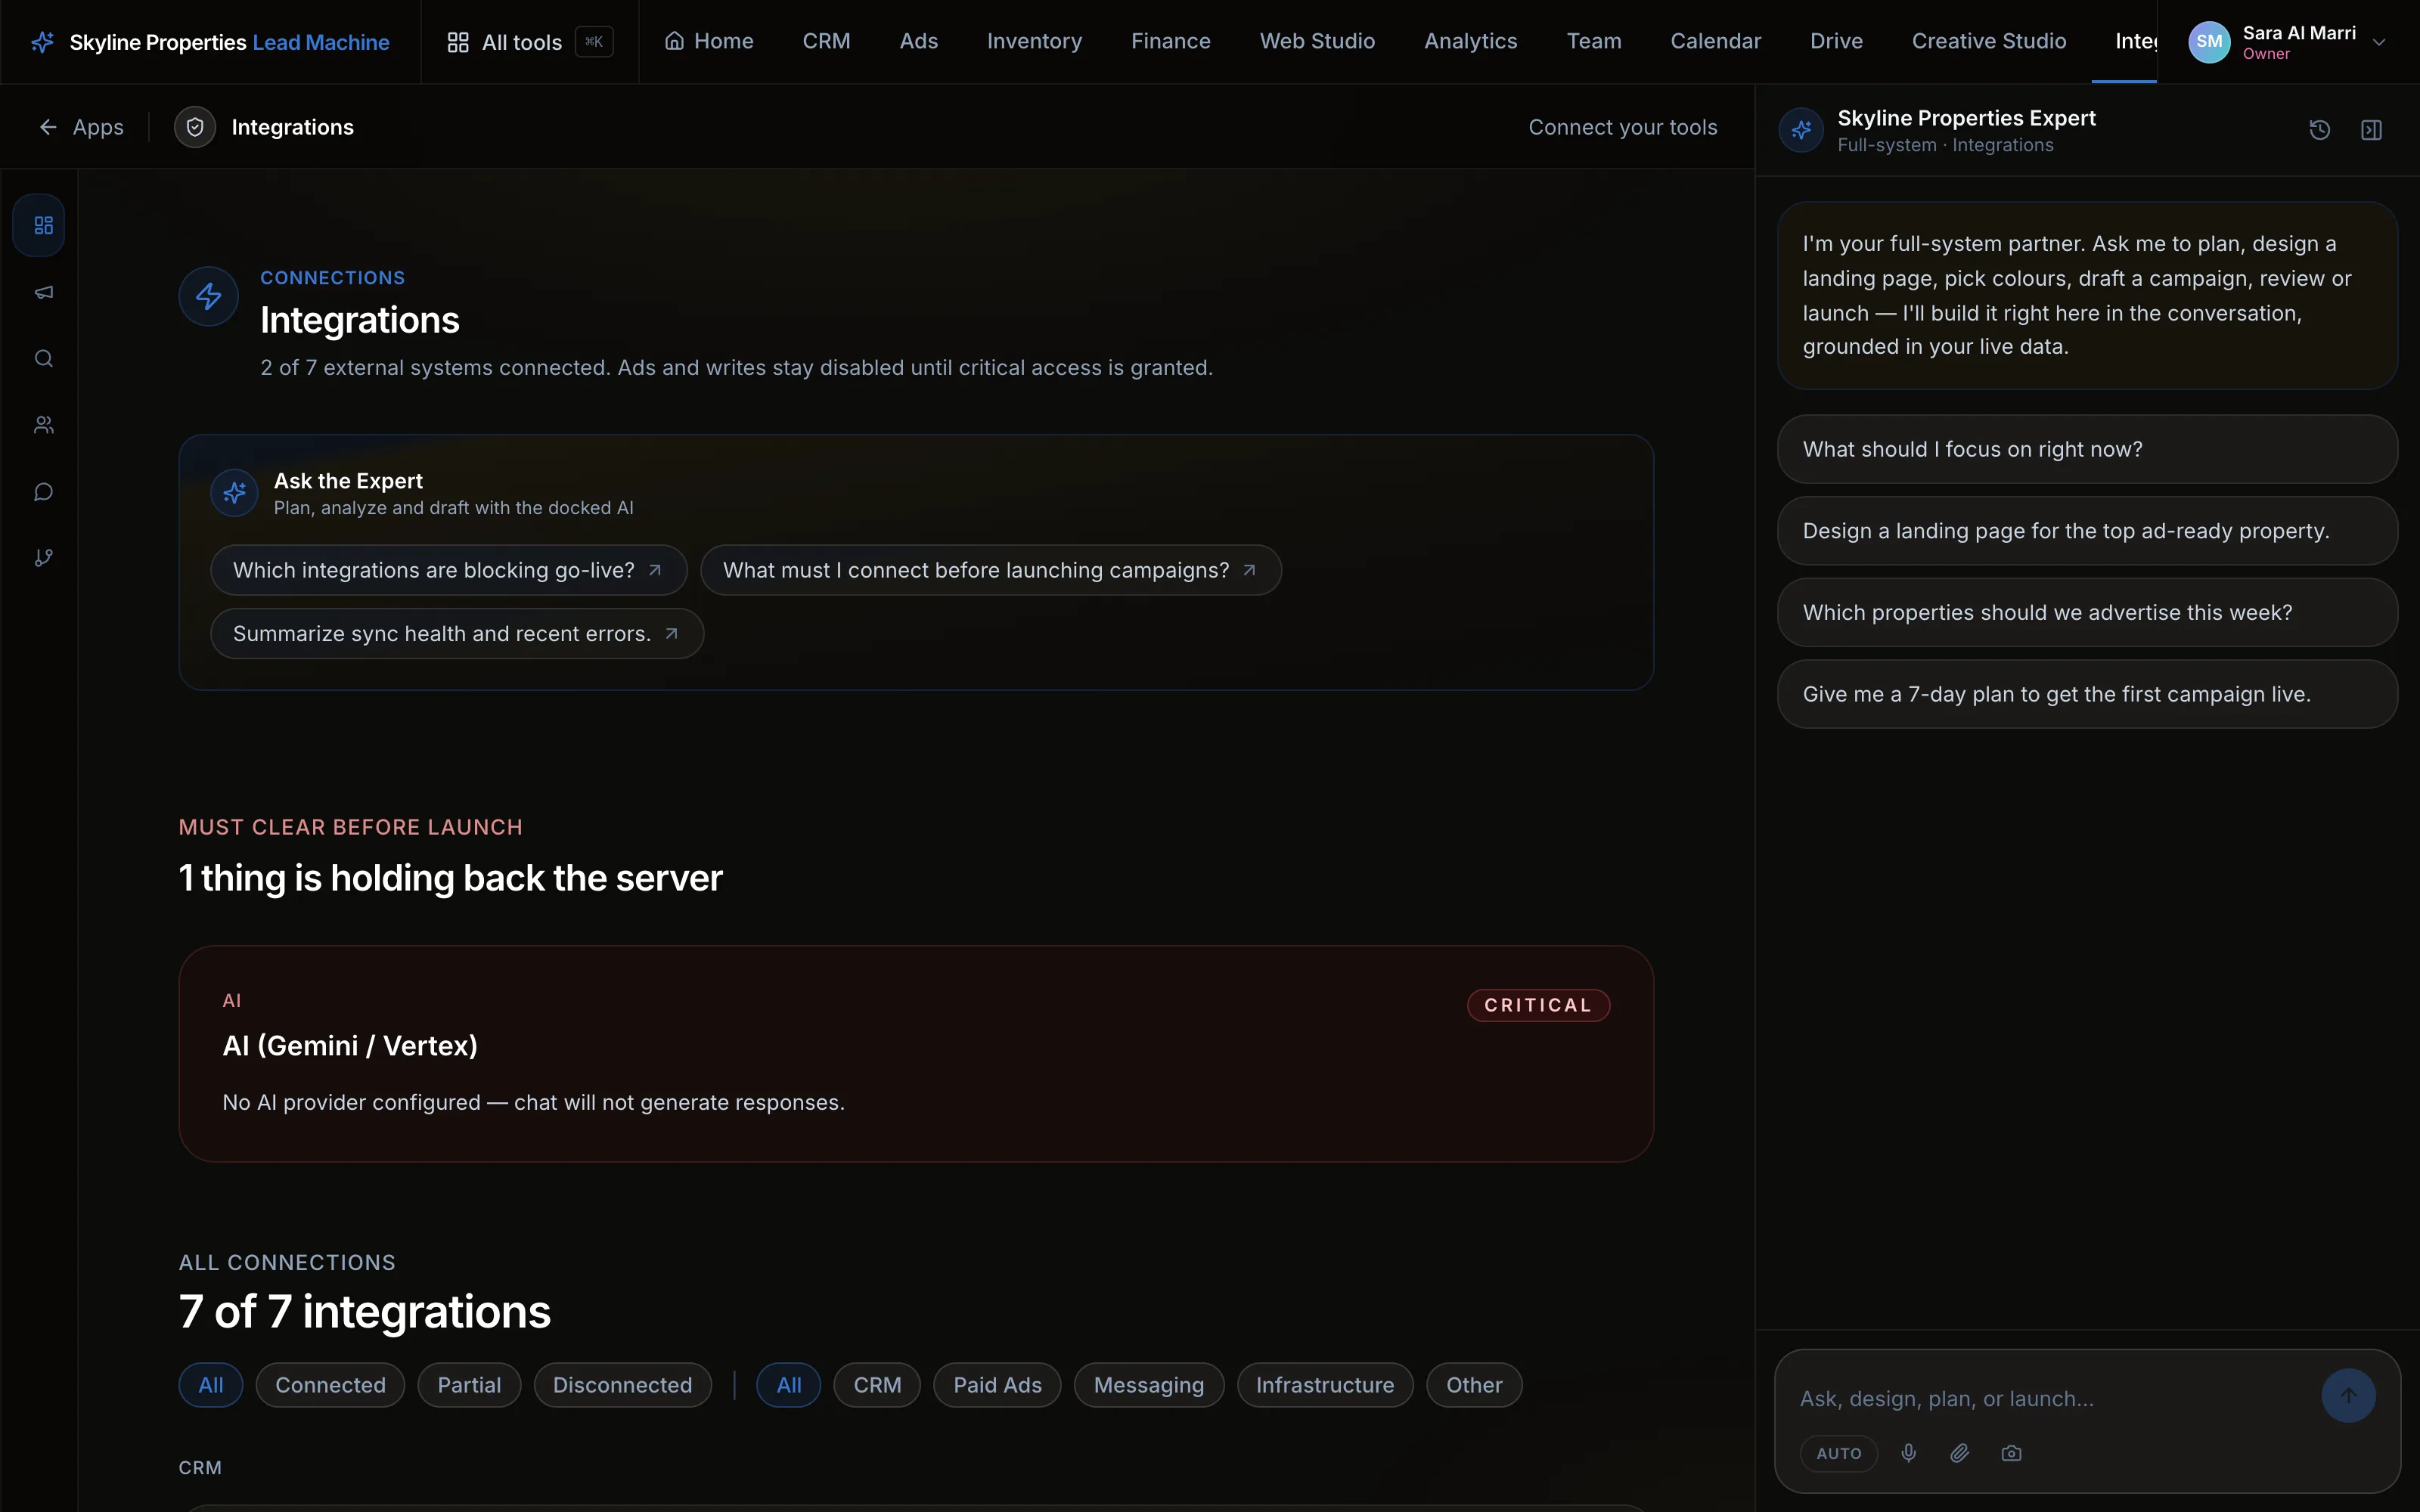
Task: Filter by Paid Ads category
Action: tap(997, 1385)
